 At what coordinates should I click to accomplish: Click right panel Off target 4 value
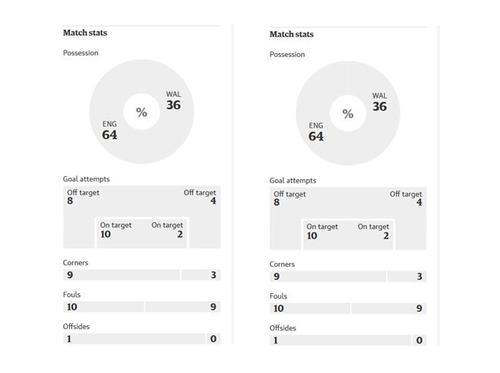tap(419, 202)
